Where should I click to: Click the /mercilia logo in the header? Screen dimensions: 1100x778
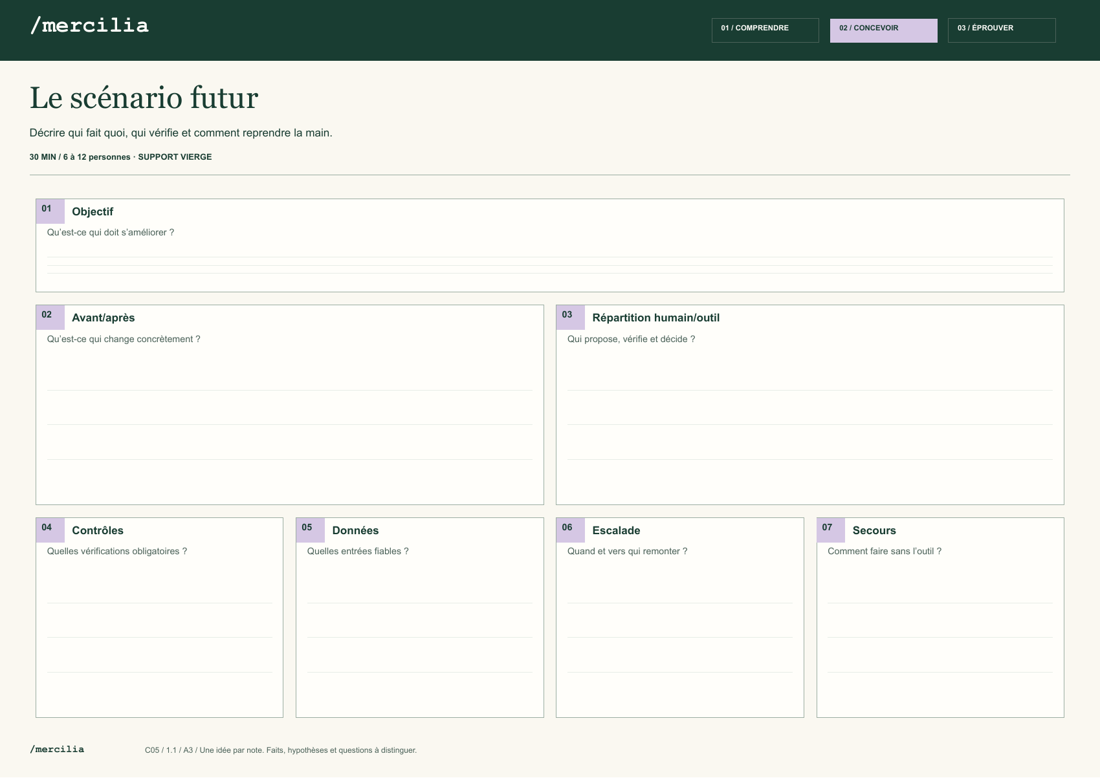(89, 26)
